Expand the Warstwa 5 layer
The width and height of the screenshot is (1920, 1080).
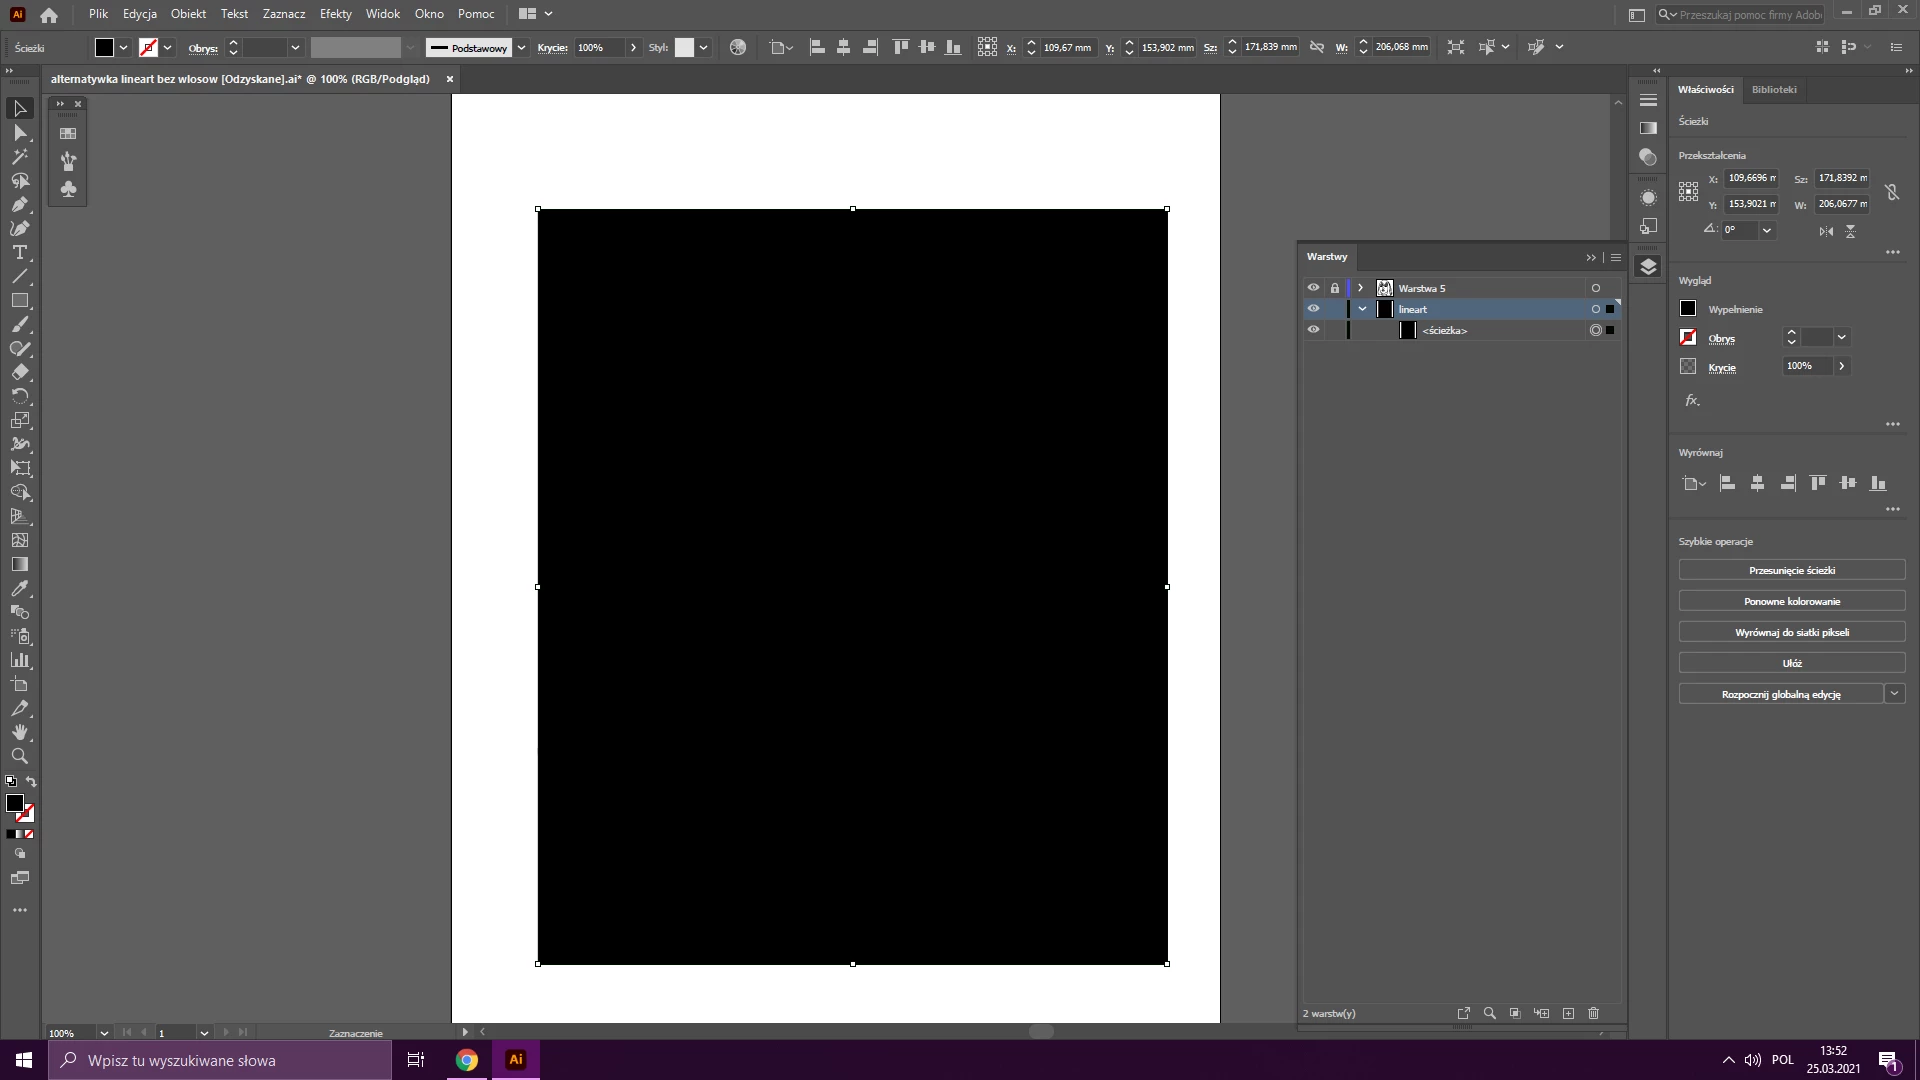tap(1360, 288)
